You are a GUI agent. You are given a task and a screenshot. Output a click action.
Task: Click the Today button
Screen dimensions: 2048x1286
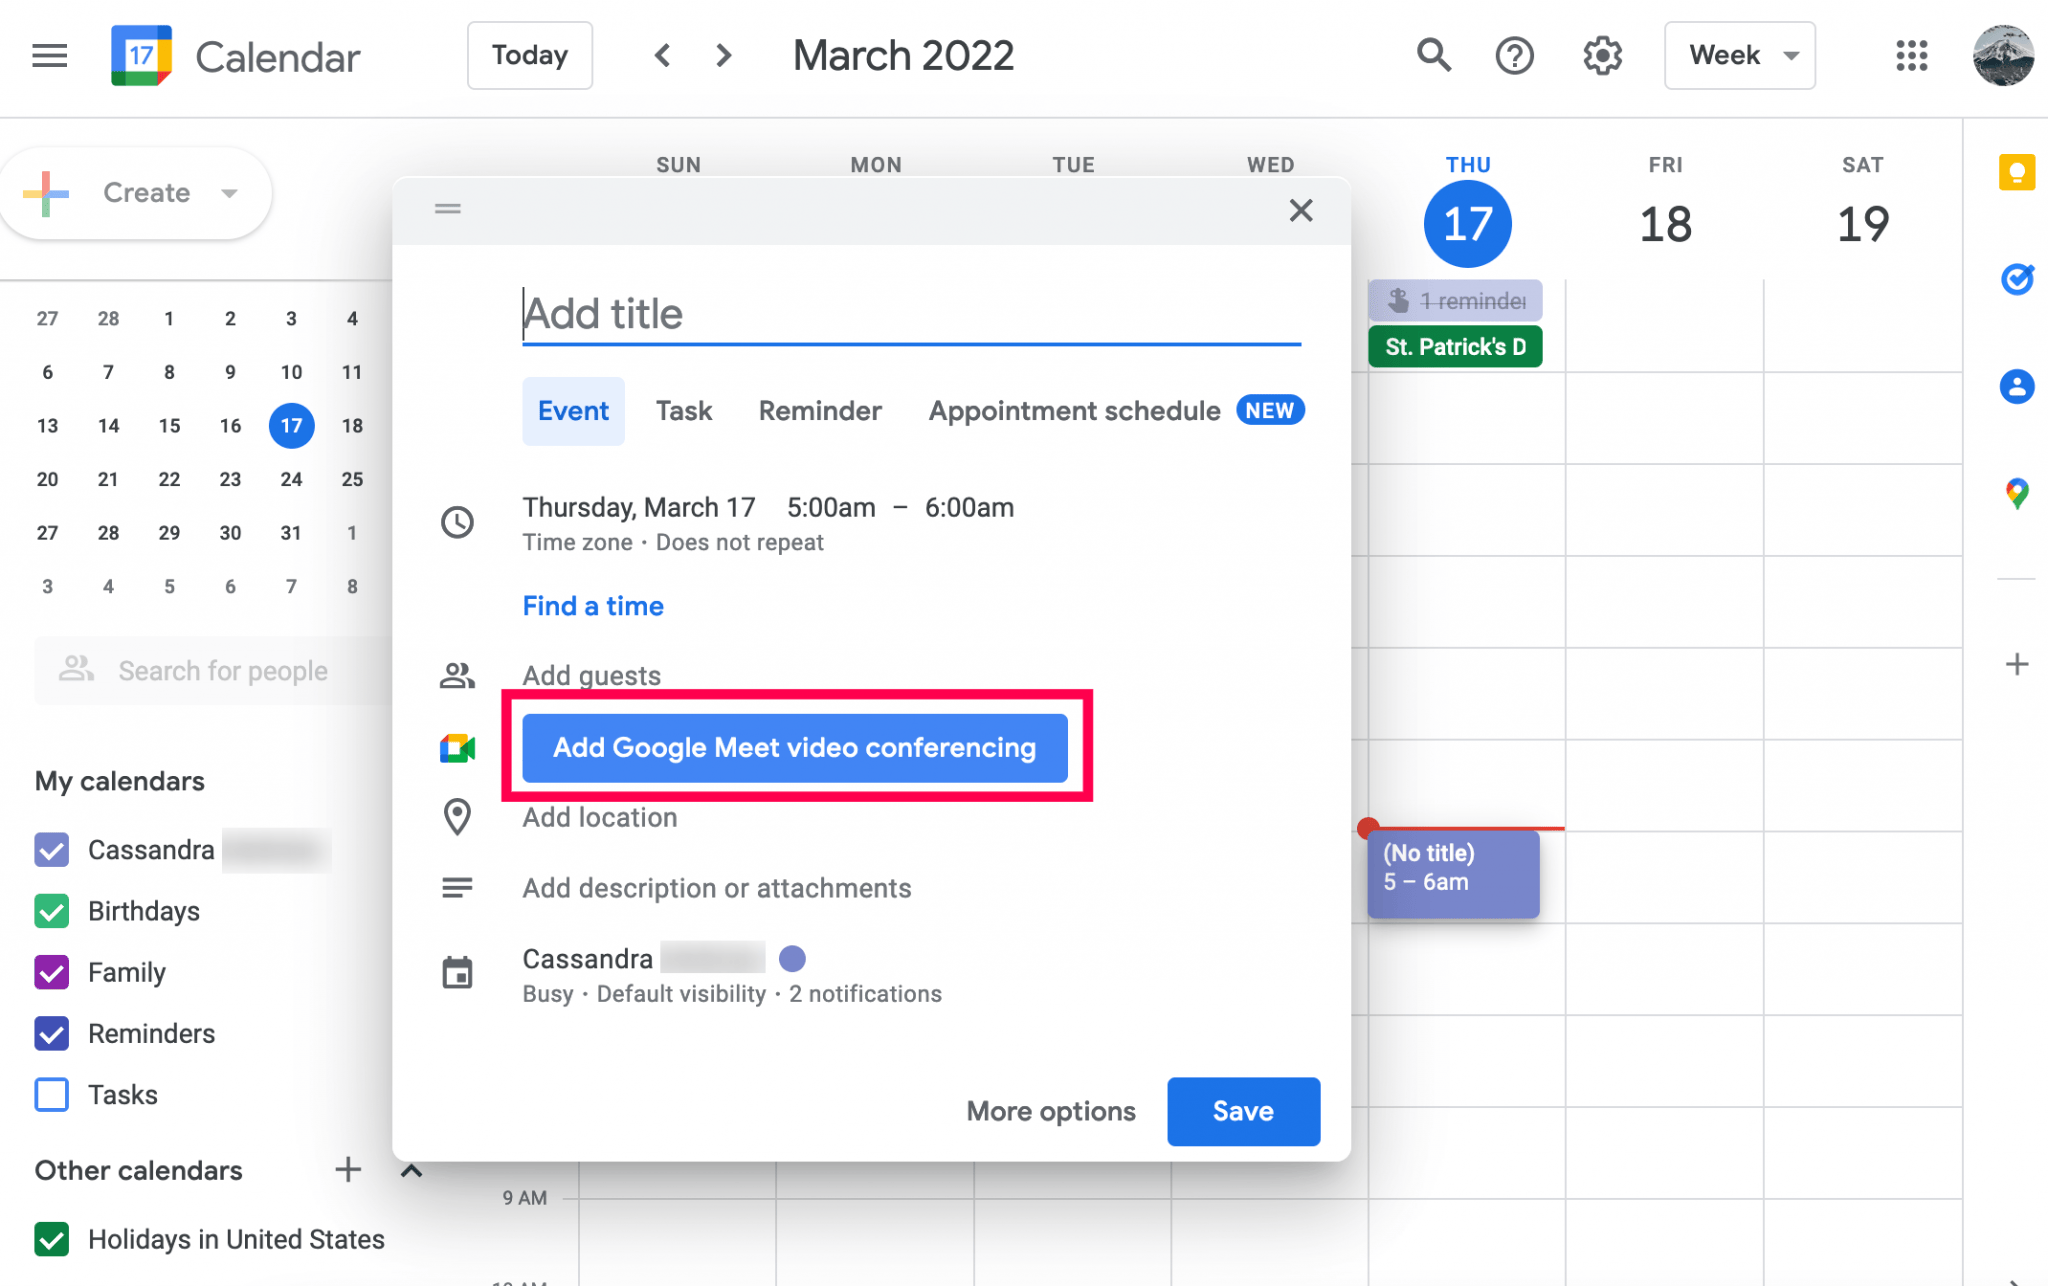click(x=530, y=56)
